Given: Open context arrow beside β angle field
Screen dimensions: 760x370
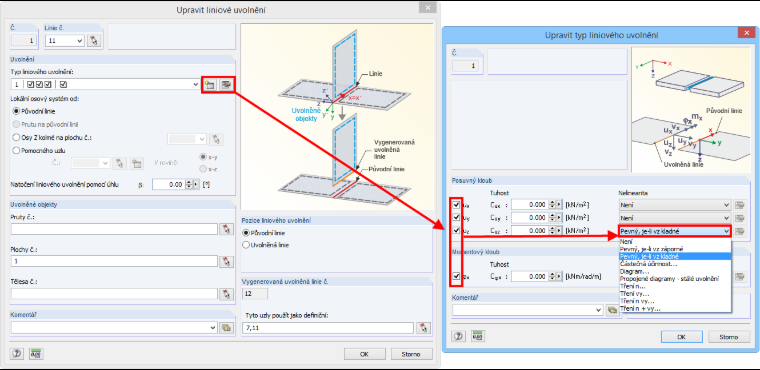Looking at the screenshot, I should point(196,184).
